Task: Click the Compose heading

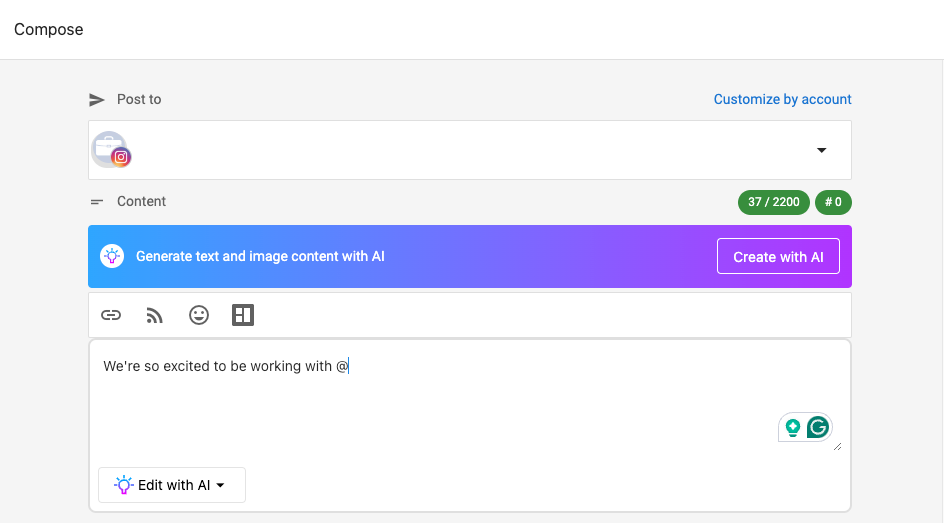Action: [49, 29]
